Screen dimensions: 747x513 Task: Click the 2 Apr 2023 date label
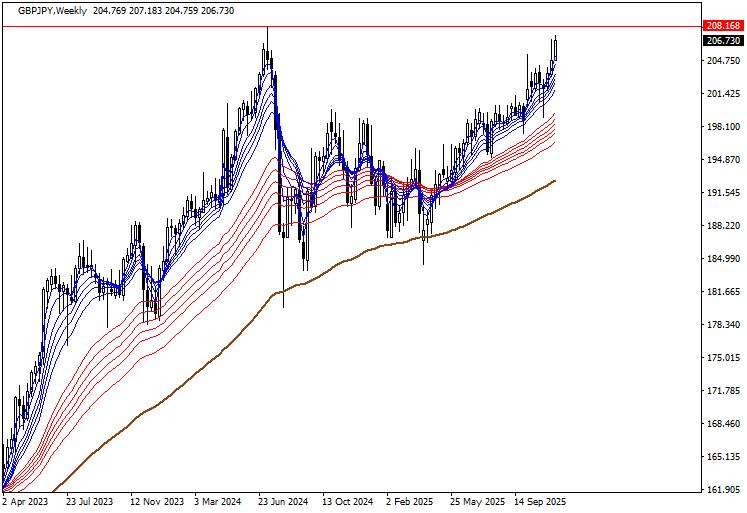[x=25, y=501]
